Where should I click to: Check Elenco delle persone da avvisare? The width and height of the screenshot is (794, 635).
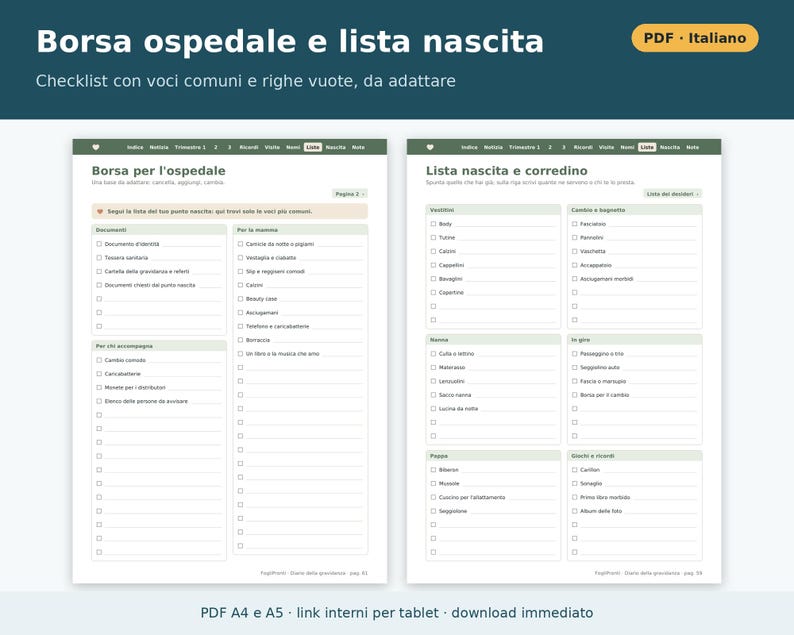coord(99,401)
